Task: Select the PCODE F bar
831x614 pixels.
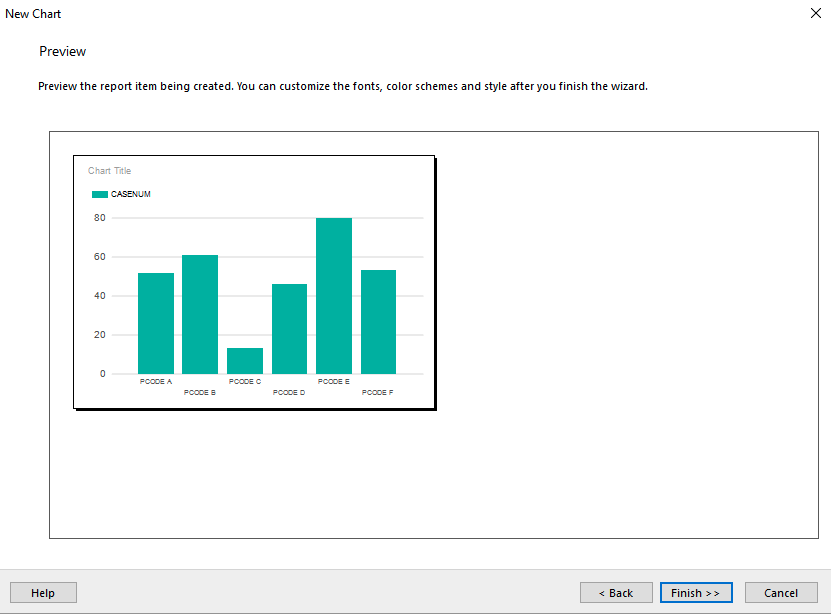Action: pos(378,322)
